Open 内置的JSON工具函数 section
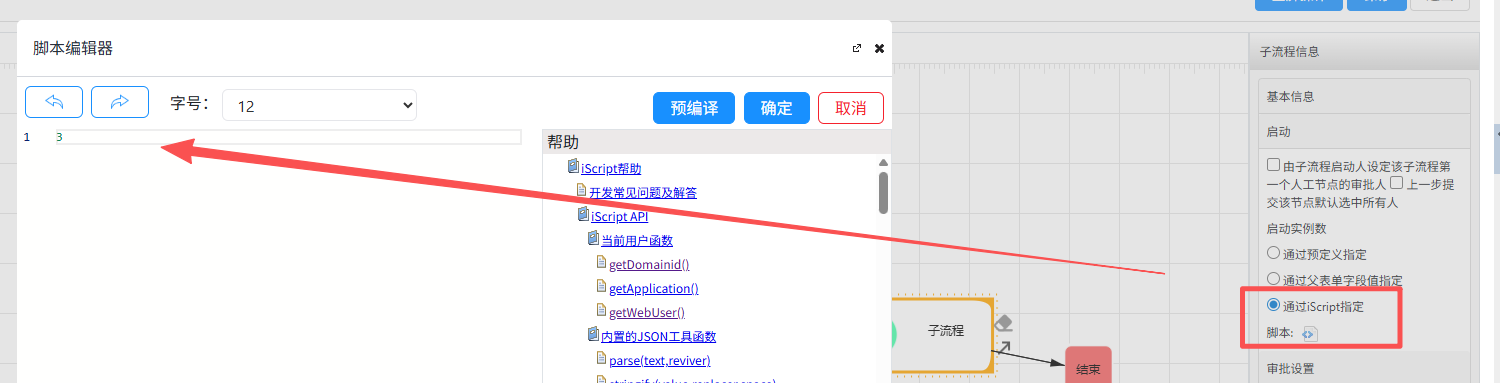The width and height of the screenshot is (1500, 383). [x=658, y=336]
